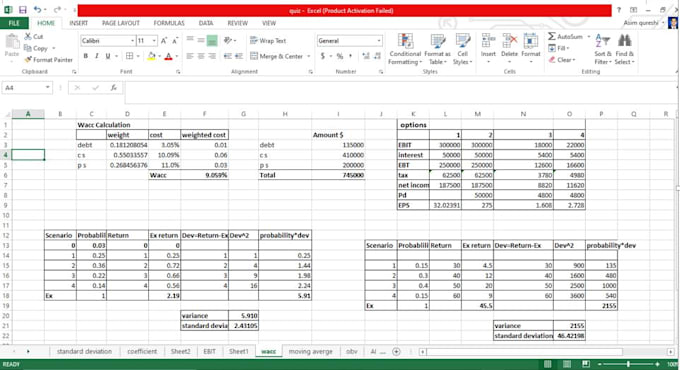Expand the Name Box dropdown arrow
This screenshot has width=680, height=370.
(47, 88)
